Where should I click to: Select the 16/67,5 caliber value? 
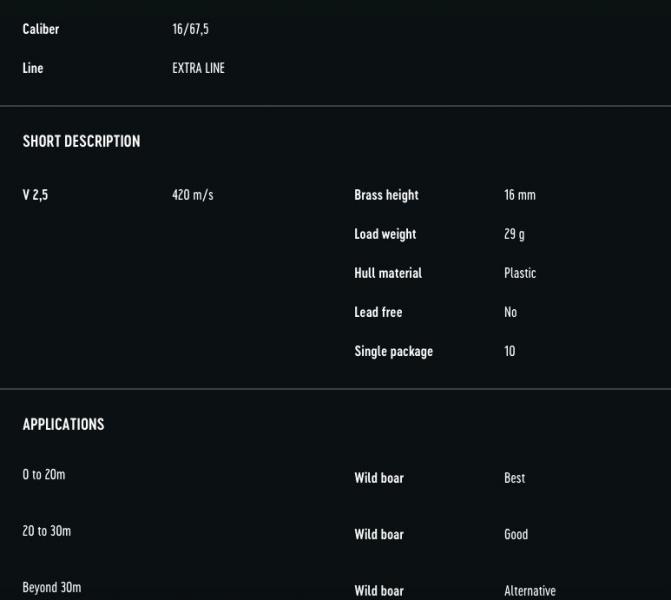(190, 30)
